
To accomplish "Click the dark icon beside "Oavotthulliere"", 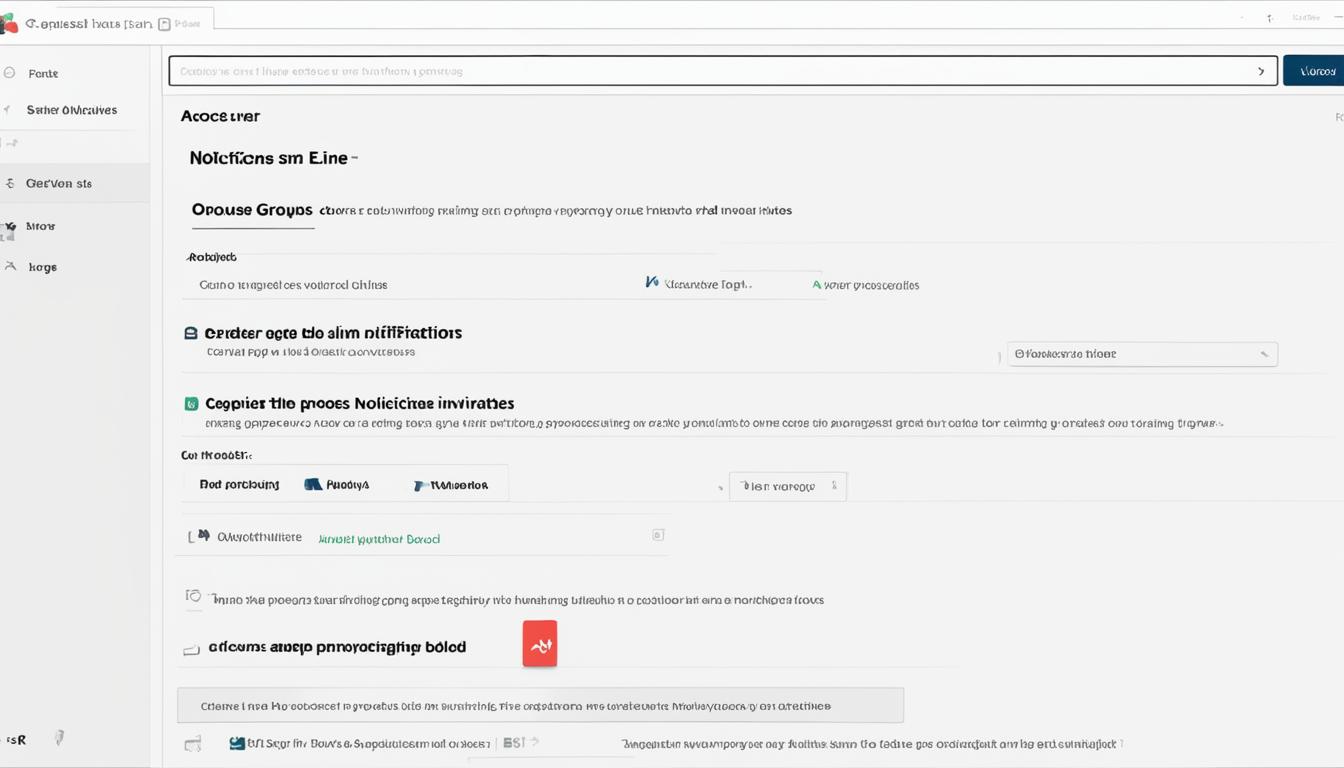I will tap(203, 536).
